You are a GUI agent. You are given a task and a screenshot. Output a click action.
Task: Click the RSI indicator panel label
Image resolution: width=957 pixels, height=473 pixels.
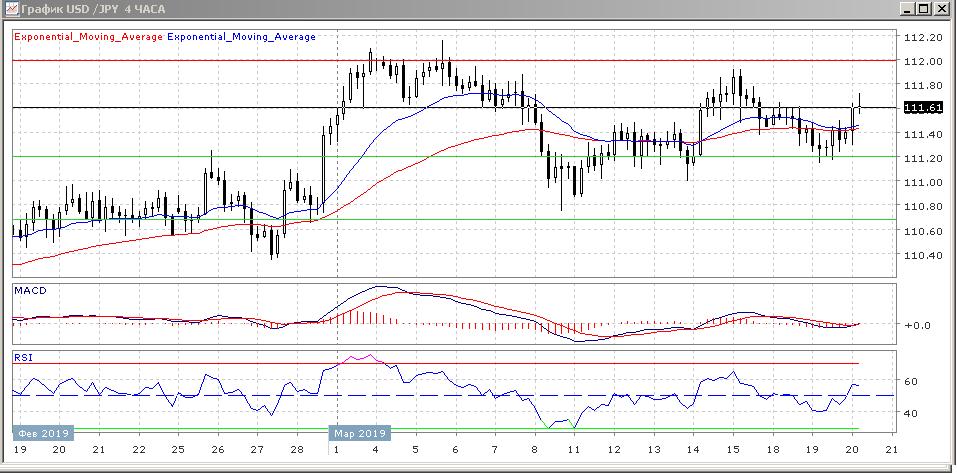point(22,356)
